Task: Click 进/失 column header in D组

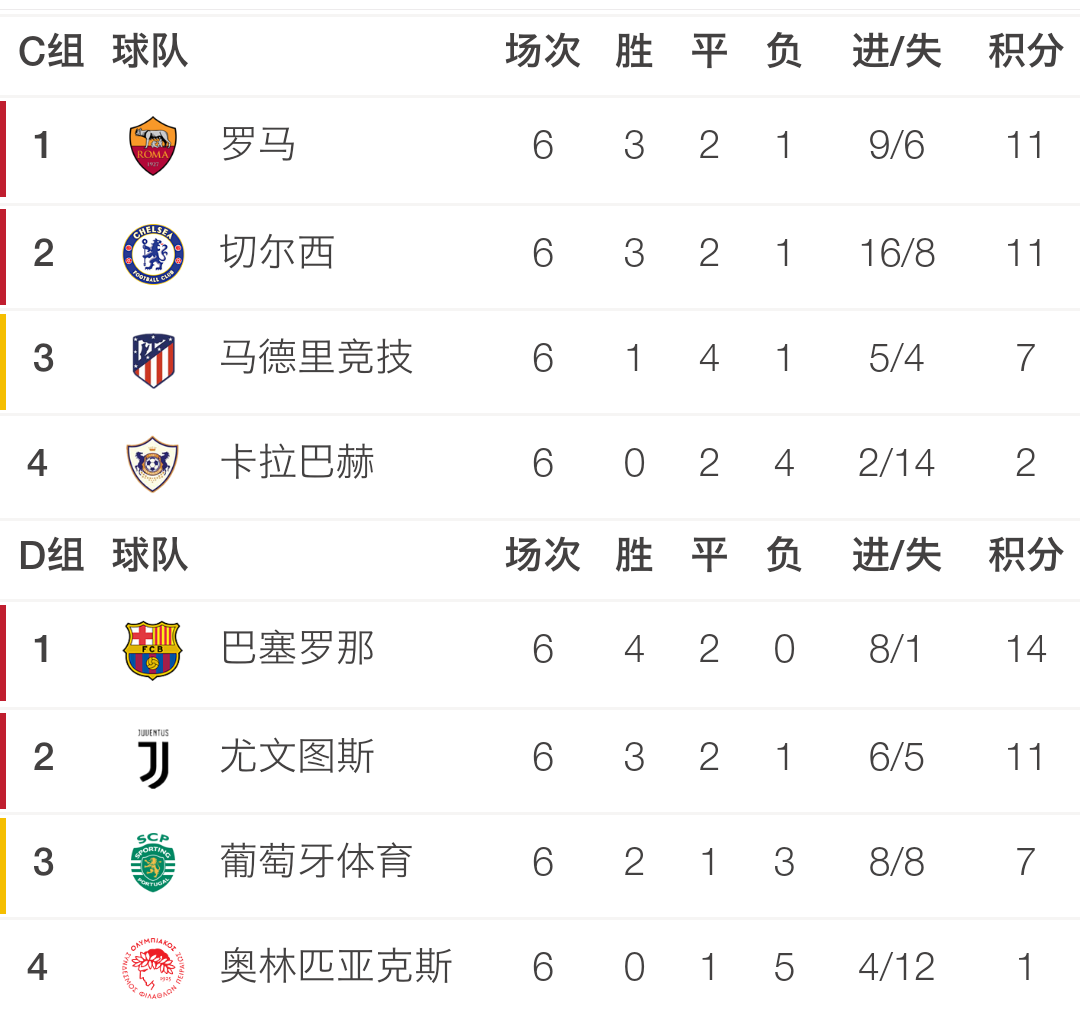Action: point(896,555)
